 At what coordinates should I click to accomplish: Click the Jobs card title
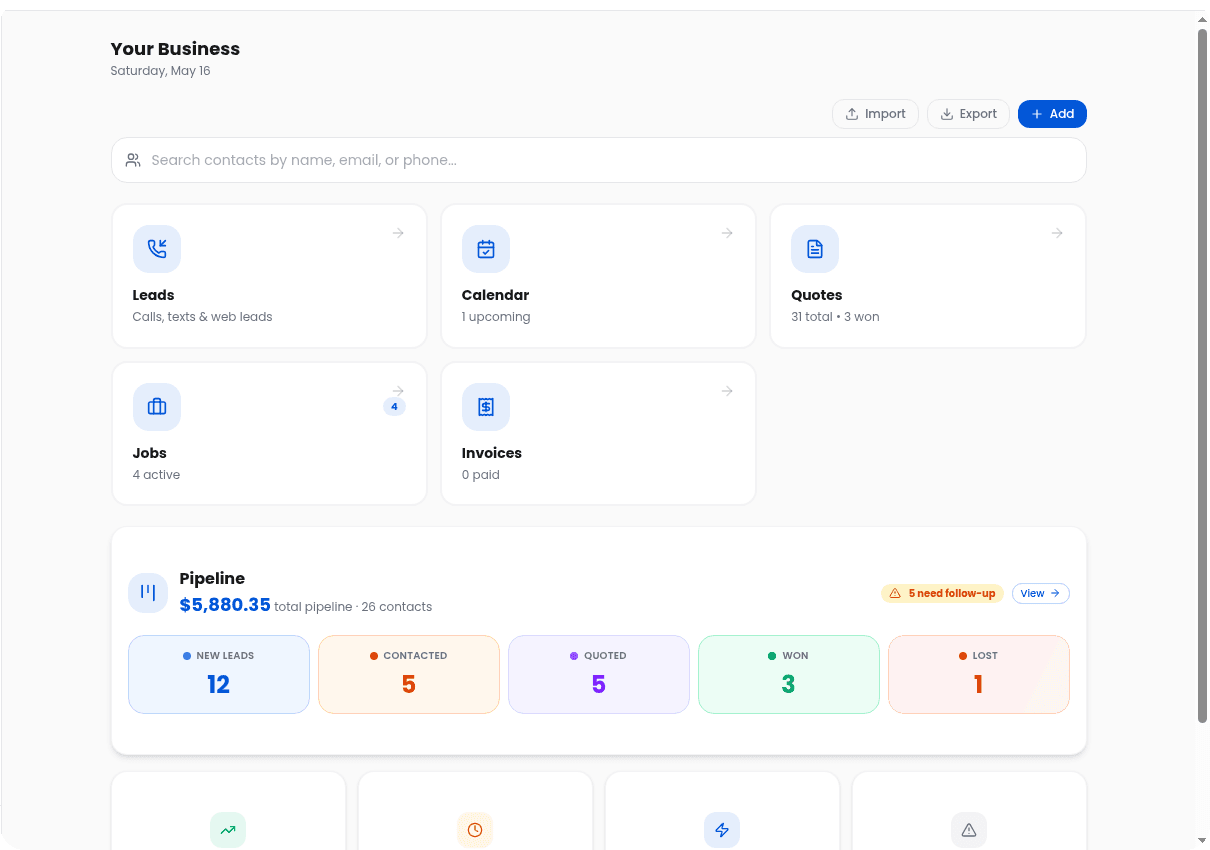[x=149, y=453]
